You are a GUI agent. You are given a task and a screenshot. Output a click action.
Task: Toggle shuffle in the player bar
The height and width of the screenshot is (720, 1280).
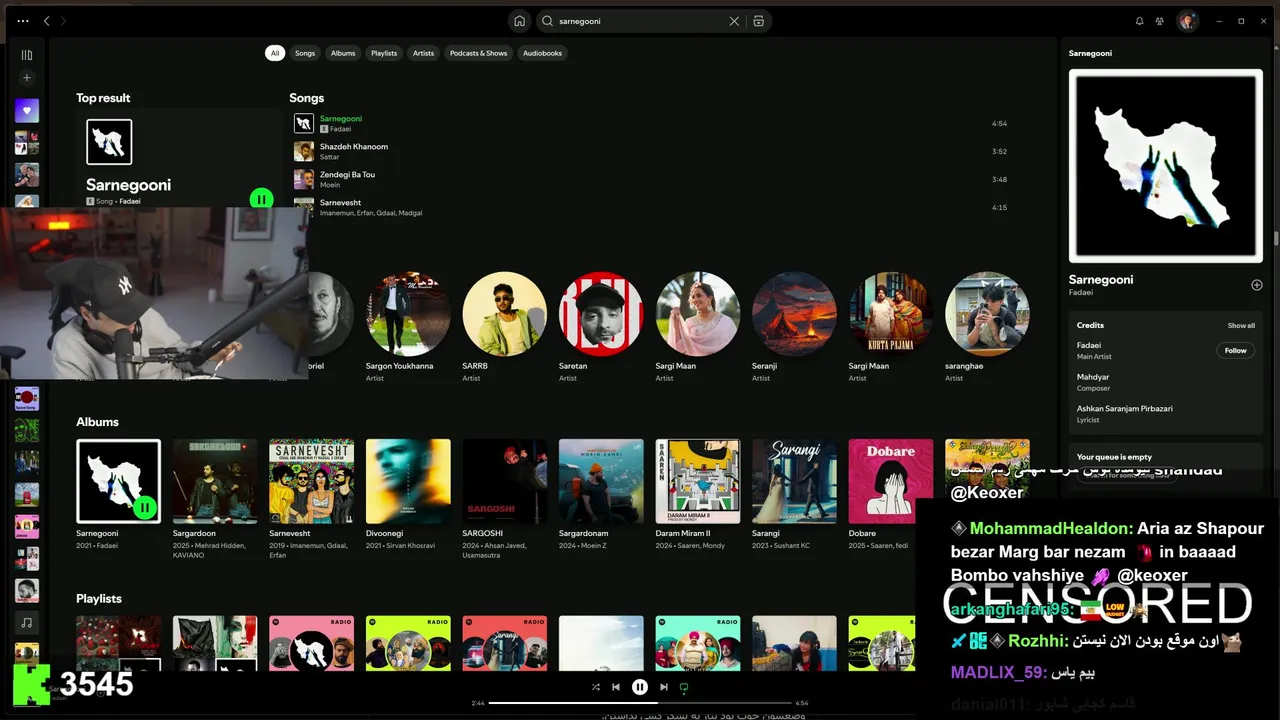tap(596, 687)
